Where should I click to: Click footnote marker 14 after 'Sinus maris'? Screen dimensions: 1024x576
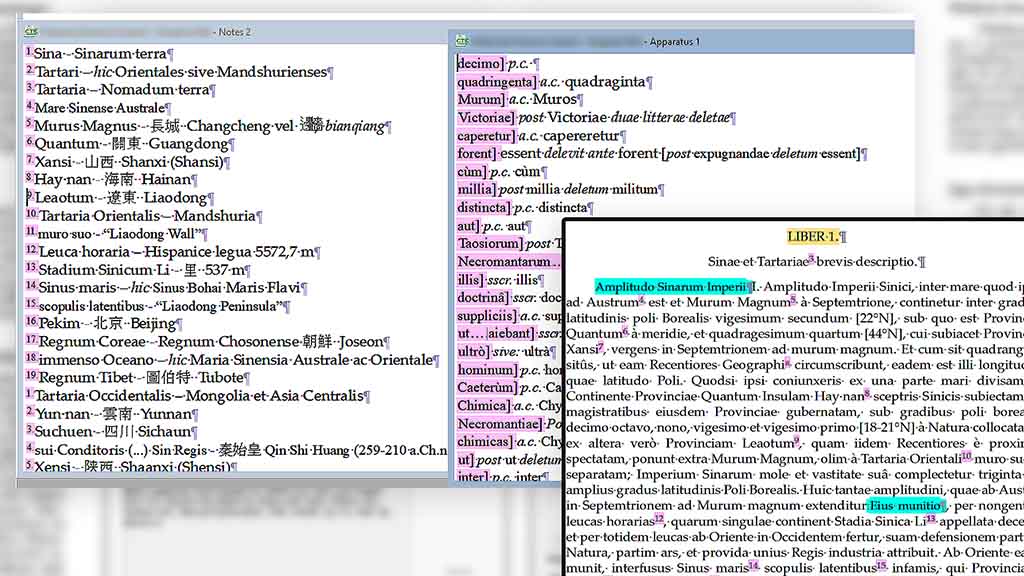click(754, 566)
